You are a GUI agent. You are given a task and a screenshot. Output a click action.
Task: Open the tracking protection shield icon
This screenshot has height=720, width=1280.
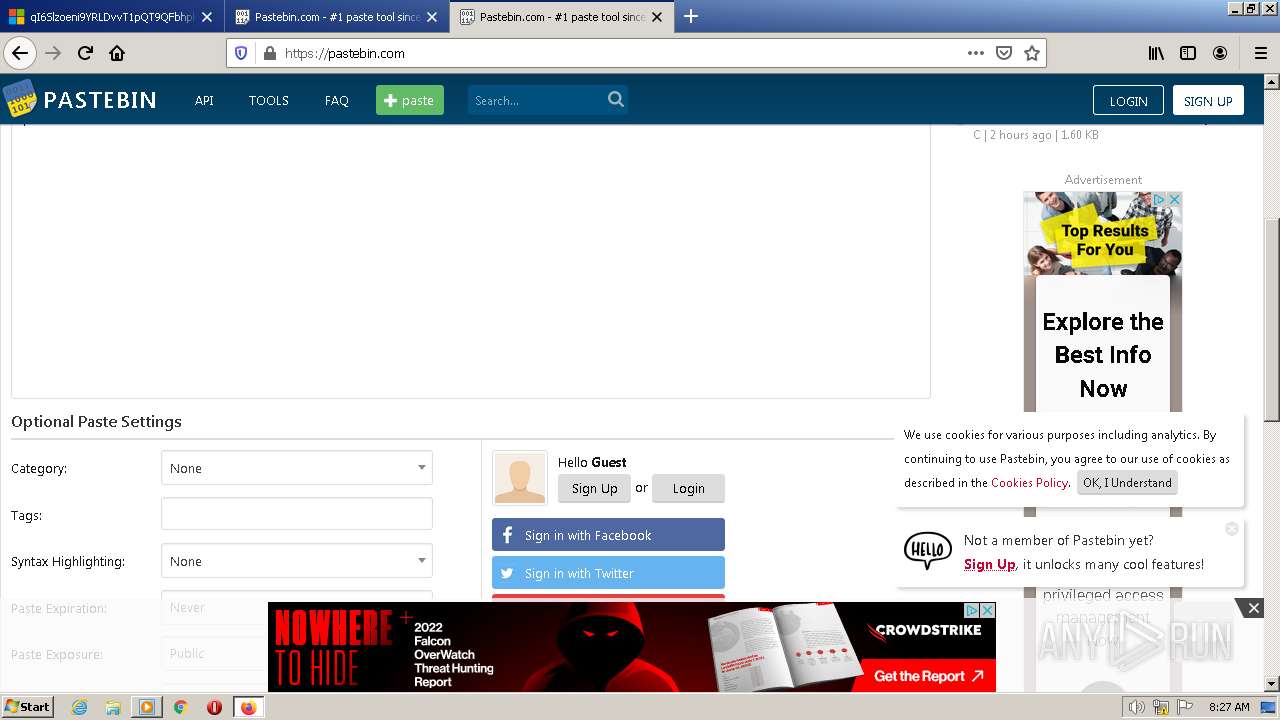241,53
